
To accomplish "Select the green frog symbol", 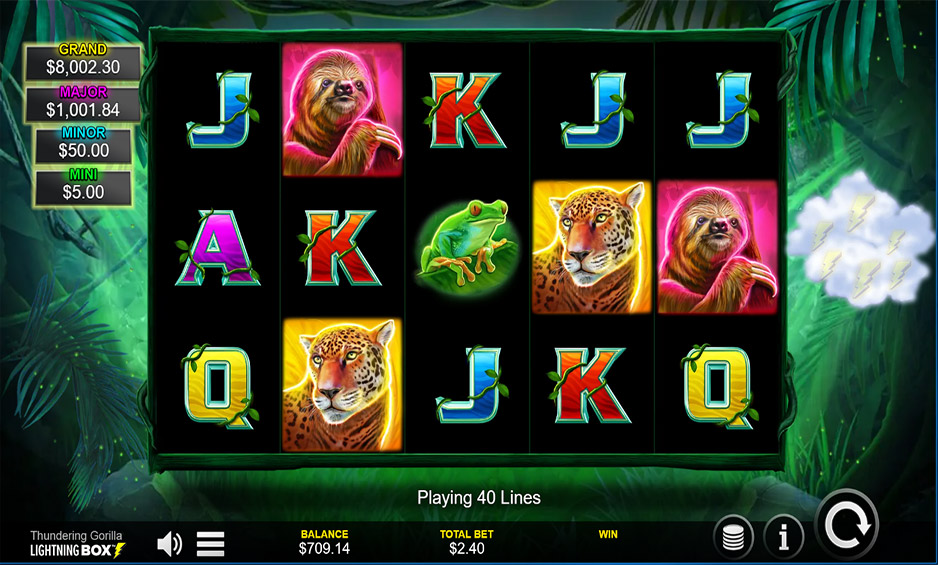I will click(467, 244).
